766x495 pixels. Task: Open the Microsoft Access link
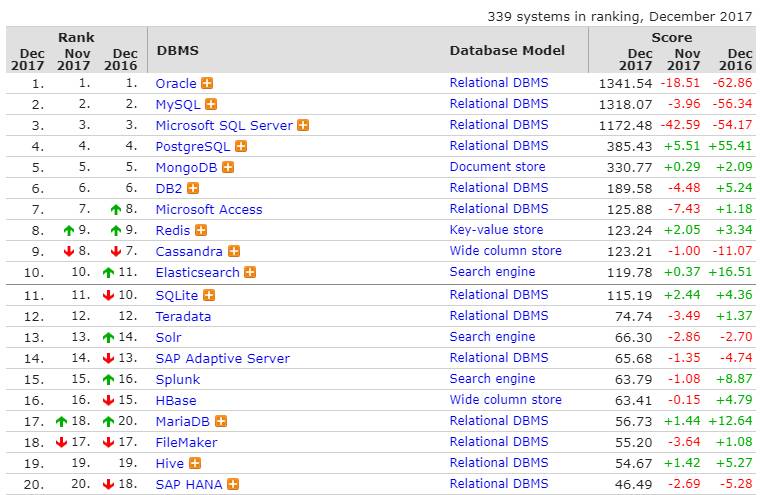click(209, 209)
